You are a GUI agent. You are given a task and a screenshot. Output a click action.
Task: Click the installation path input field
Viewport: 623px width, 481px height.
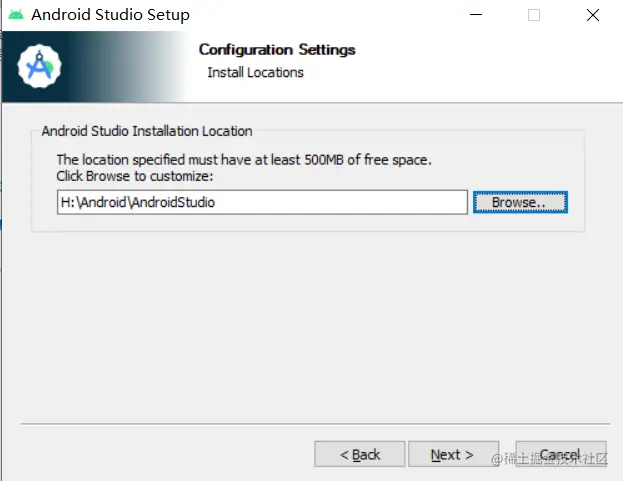click(262, 202)
